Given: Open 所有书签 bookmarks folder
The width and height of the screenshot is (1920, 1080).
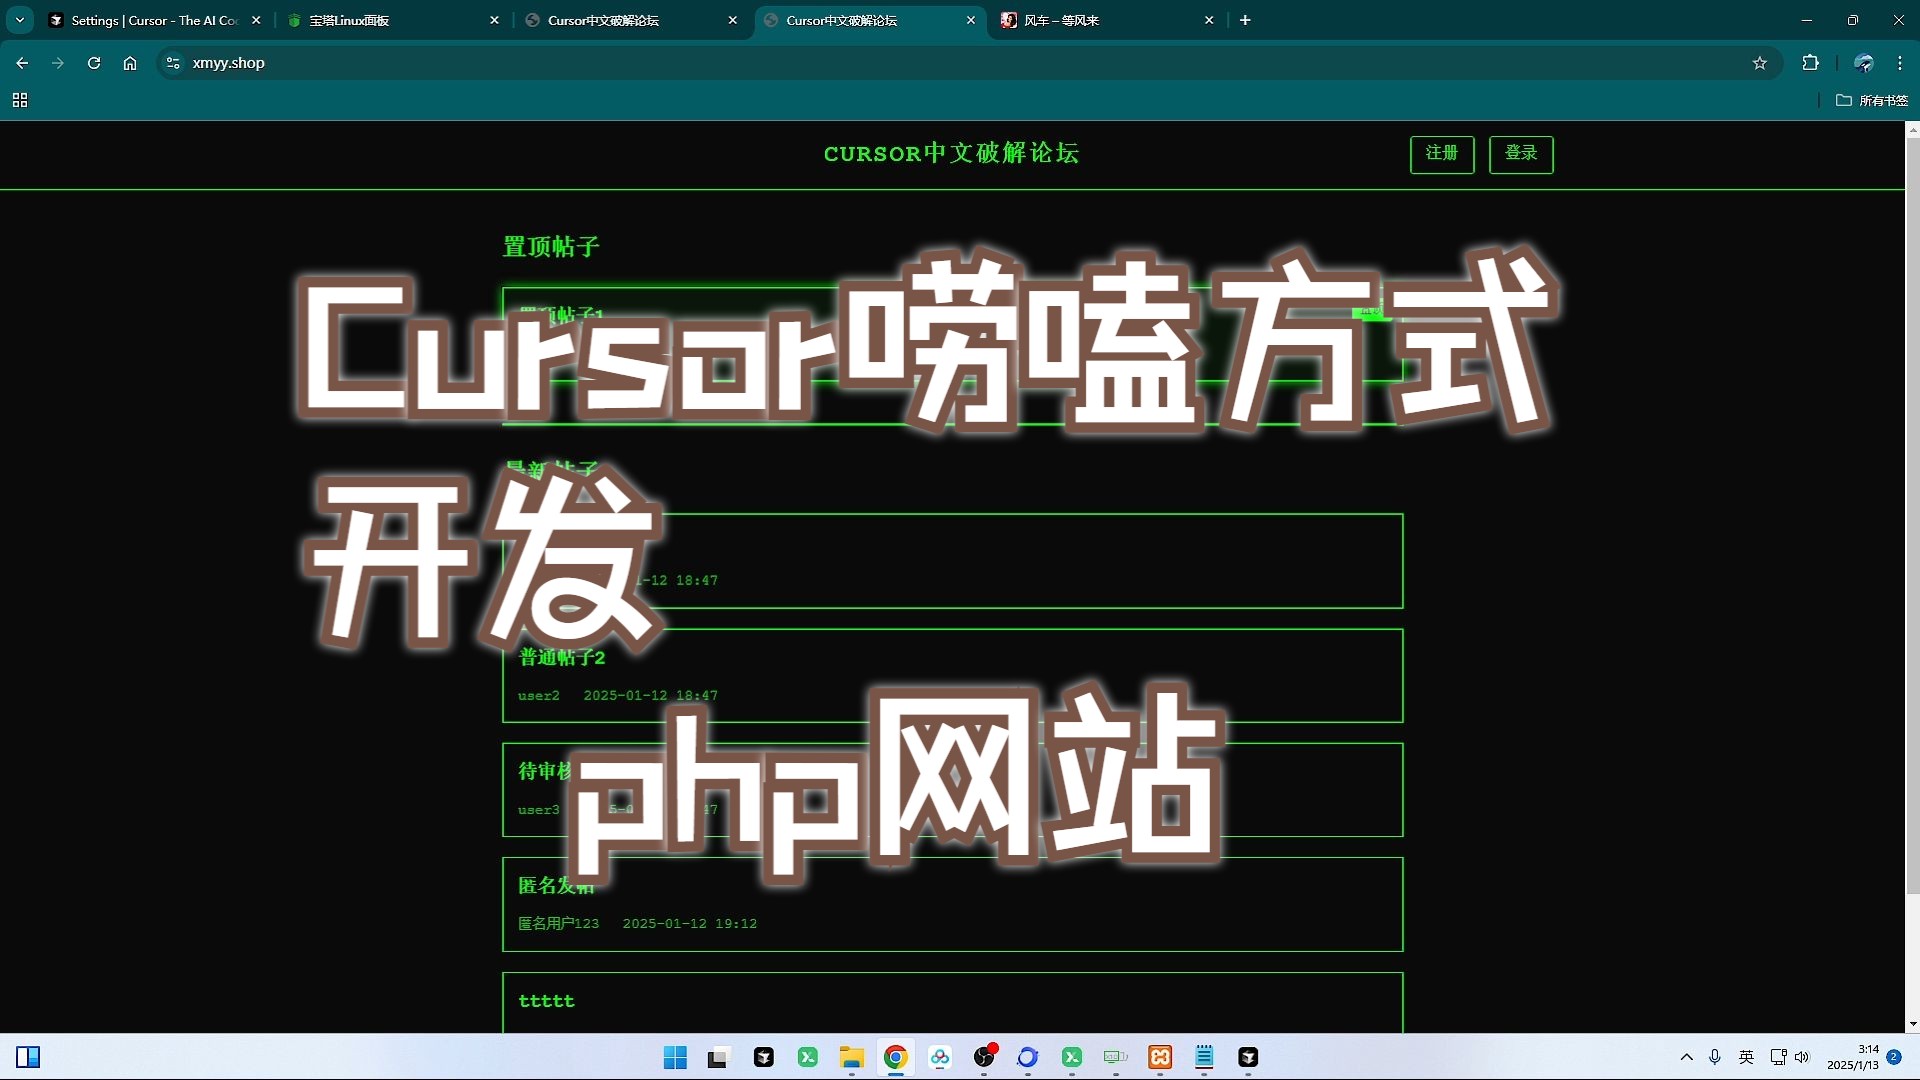Looking at the screenshot, I should click(x=1872, y=100).
